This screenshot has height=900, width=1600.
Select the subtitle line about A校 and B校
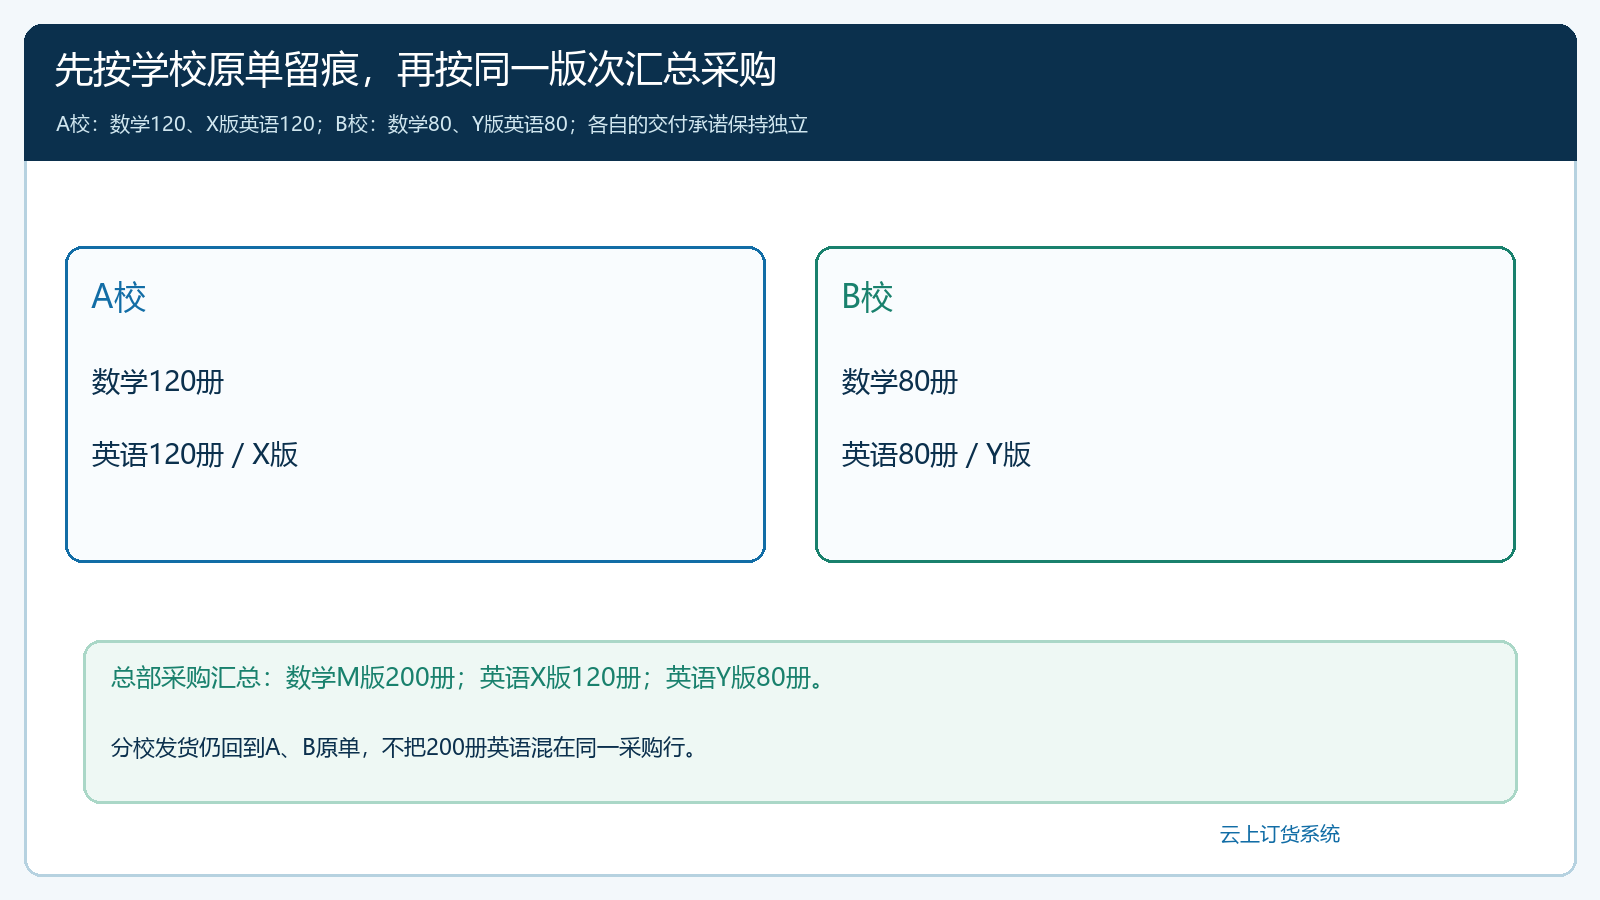[x=432, y=124]
